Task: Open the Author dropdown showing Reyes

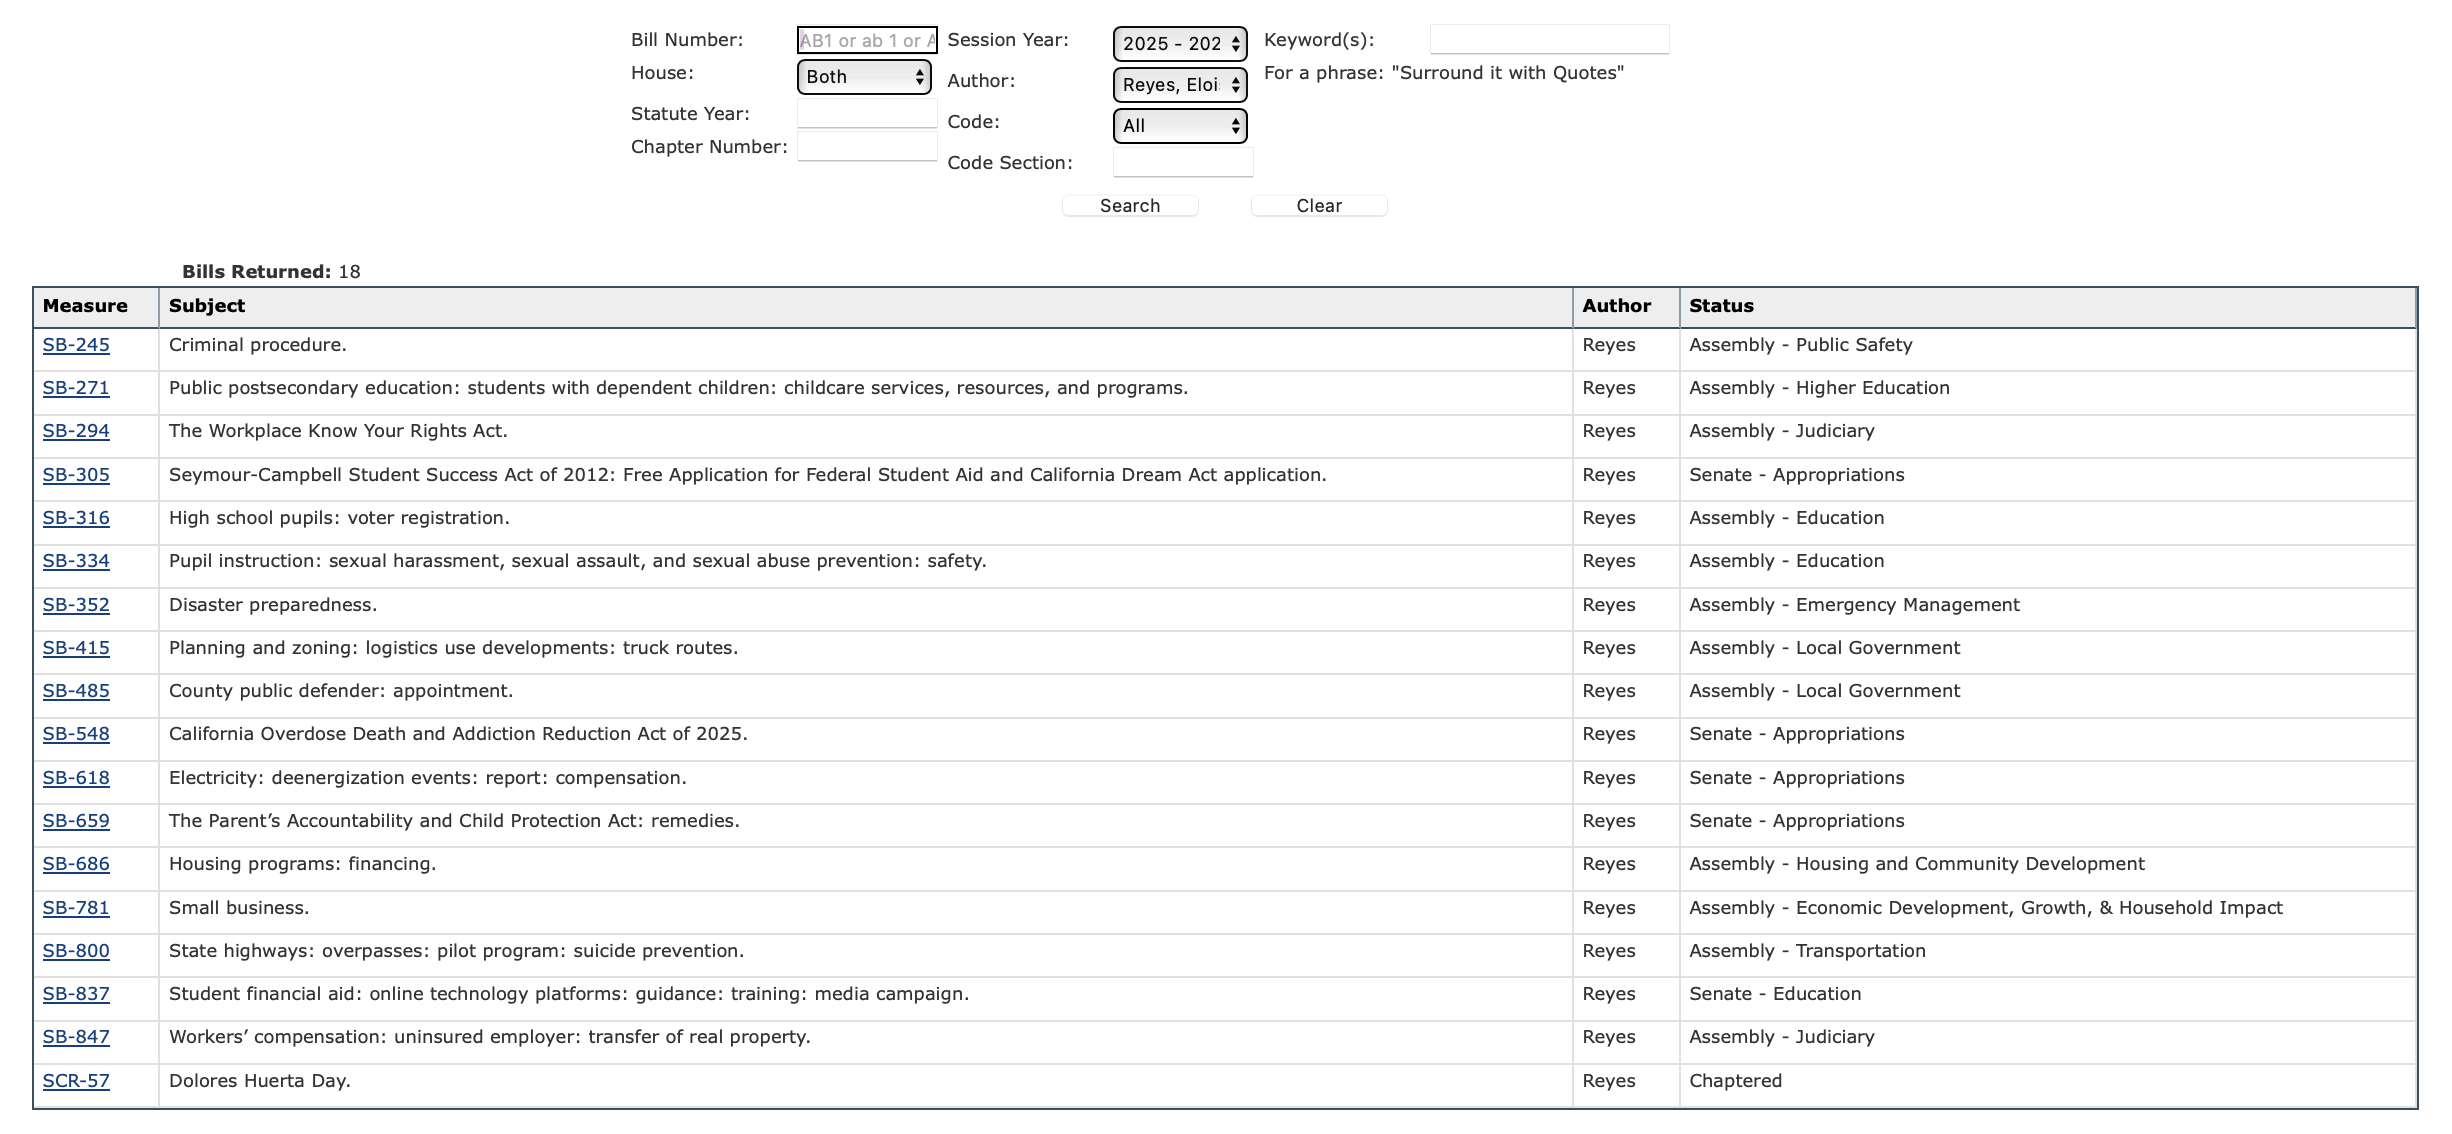Action: pyautogui.click(x=1179, y=85)
